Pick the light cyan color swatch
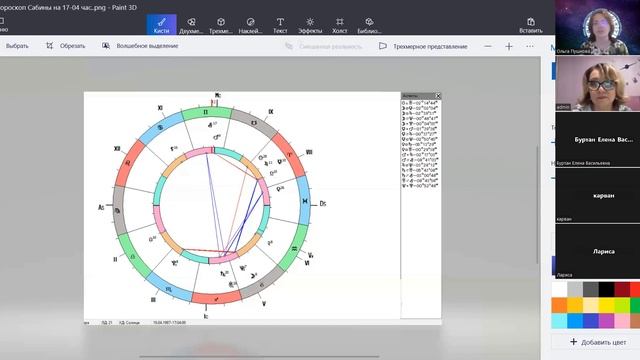 (x=560, y=321)
